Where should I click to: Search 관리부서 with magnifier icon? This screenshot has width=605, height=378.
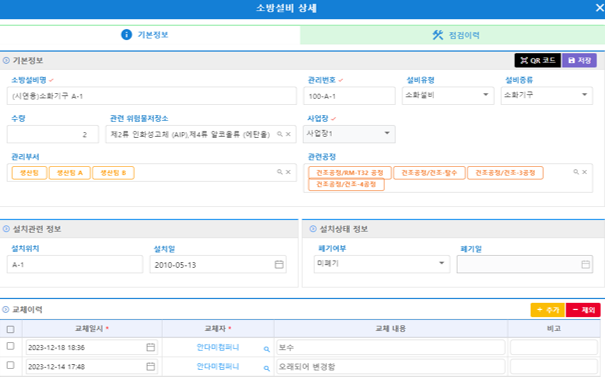(x=280, y=172)
